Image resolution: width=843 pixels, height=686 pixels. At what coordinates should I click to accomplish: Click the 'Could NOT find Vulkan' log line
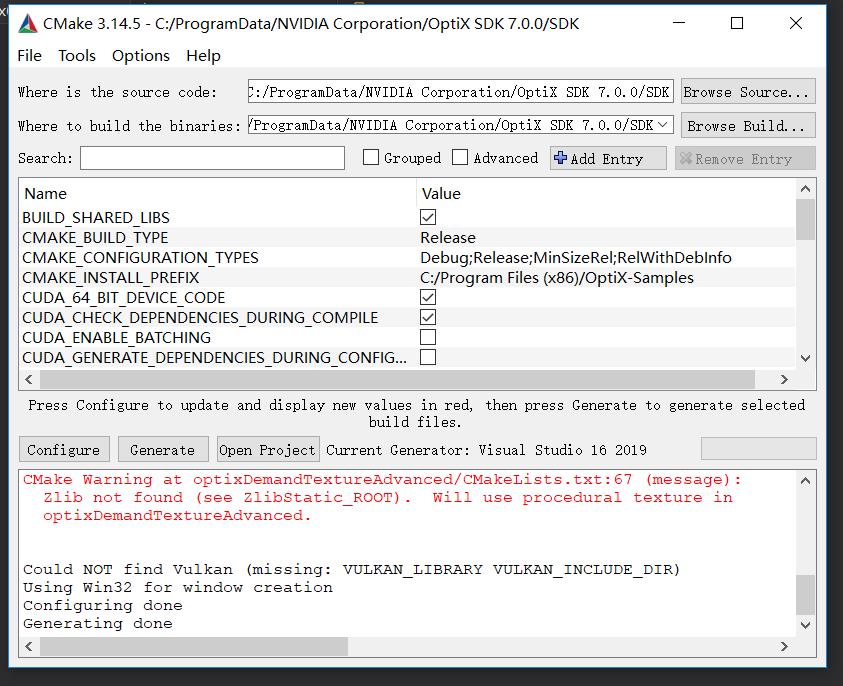tap(352, 569)
